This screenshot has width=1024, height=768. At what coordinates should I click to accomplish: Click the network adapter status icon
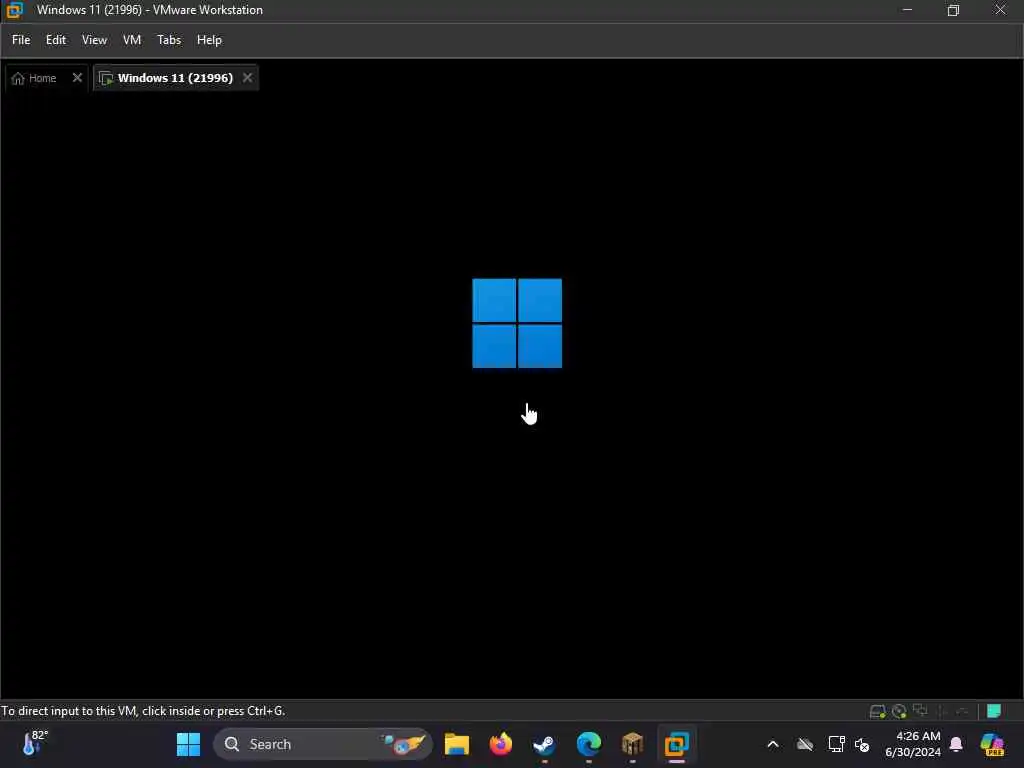tap(921, 711)
